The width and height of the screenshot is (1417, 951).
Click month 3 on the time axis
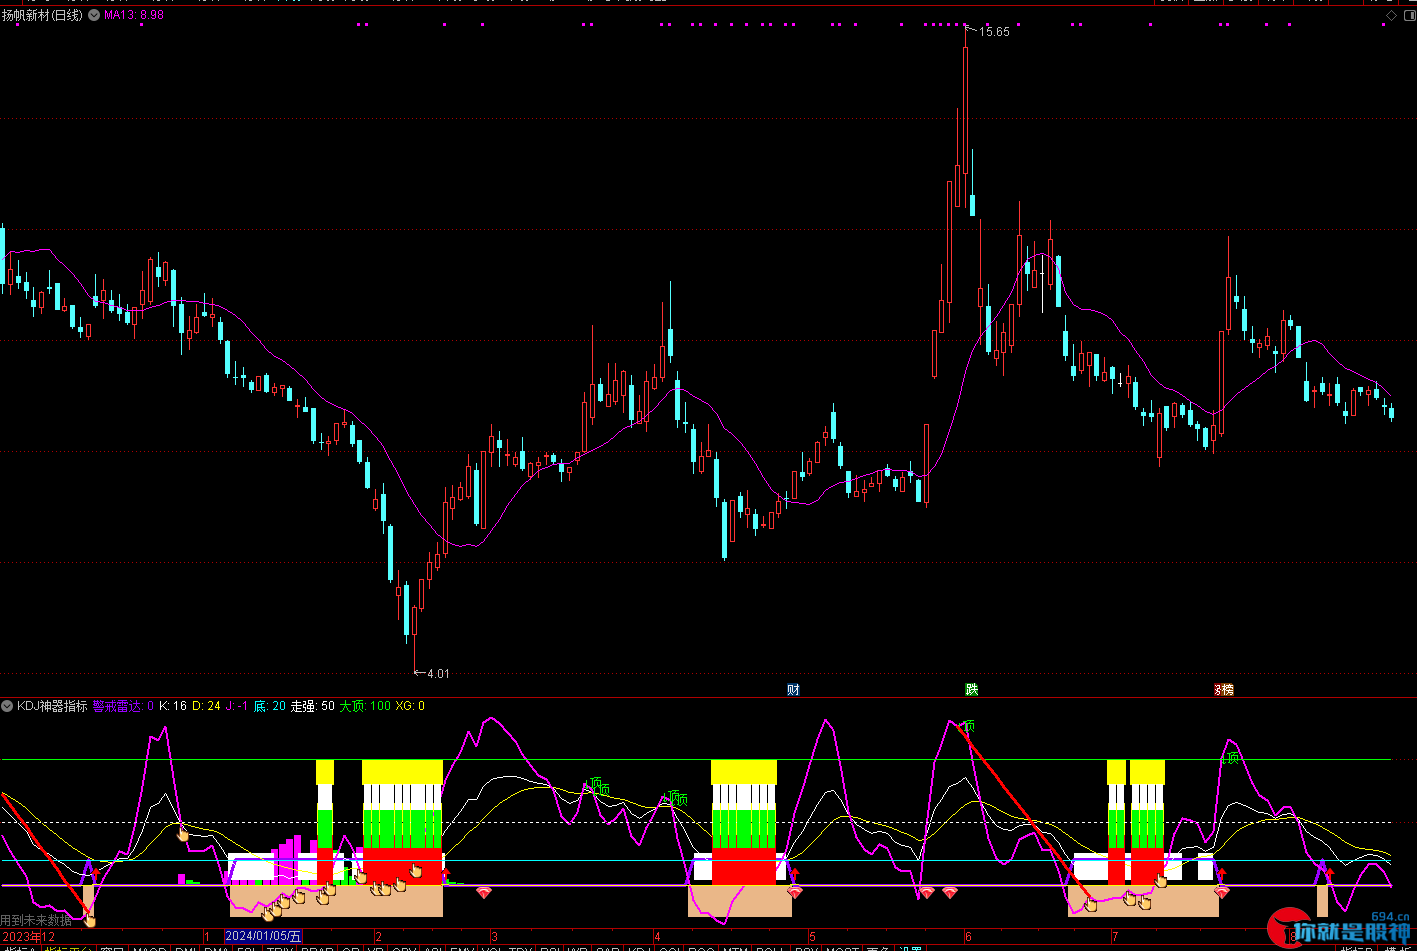494,938
